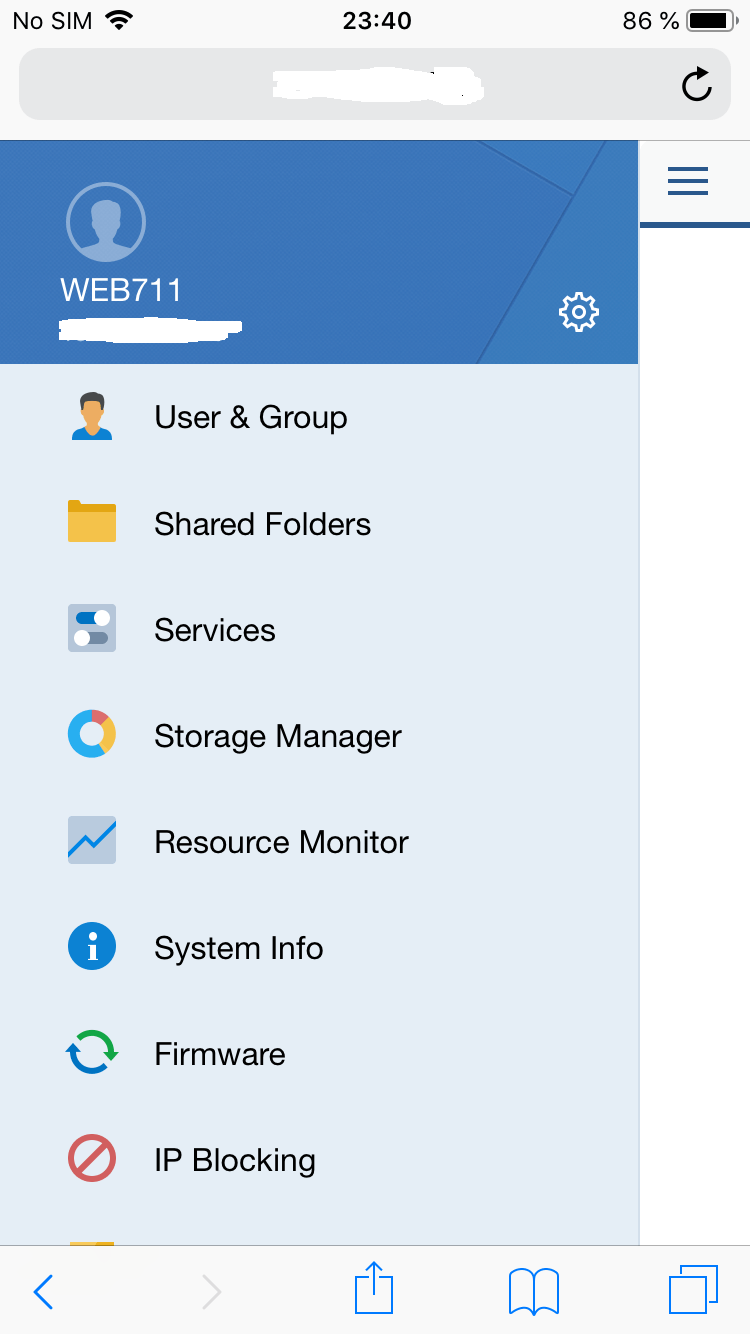Show Safari bookmarks
Screen dimensions: 750x1334
pos(534,1291)
